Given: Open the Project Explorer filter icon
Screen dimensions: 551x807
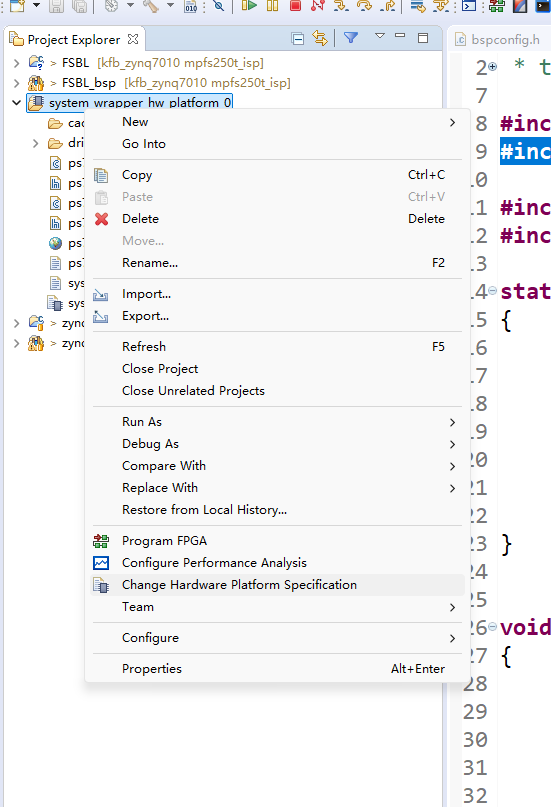Looking at the screenshot, I should pos(351,38).
